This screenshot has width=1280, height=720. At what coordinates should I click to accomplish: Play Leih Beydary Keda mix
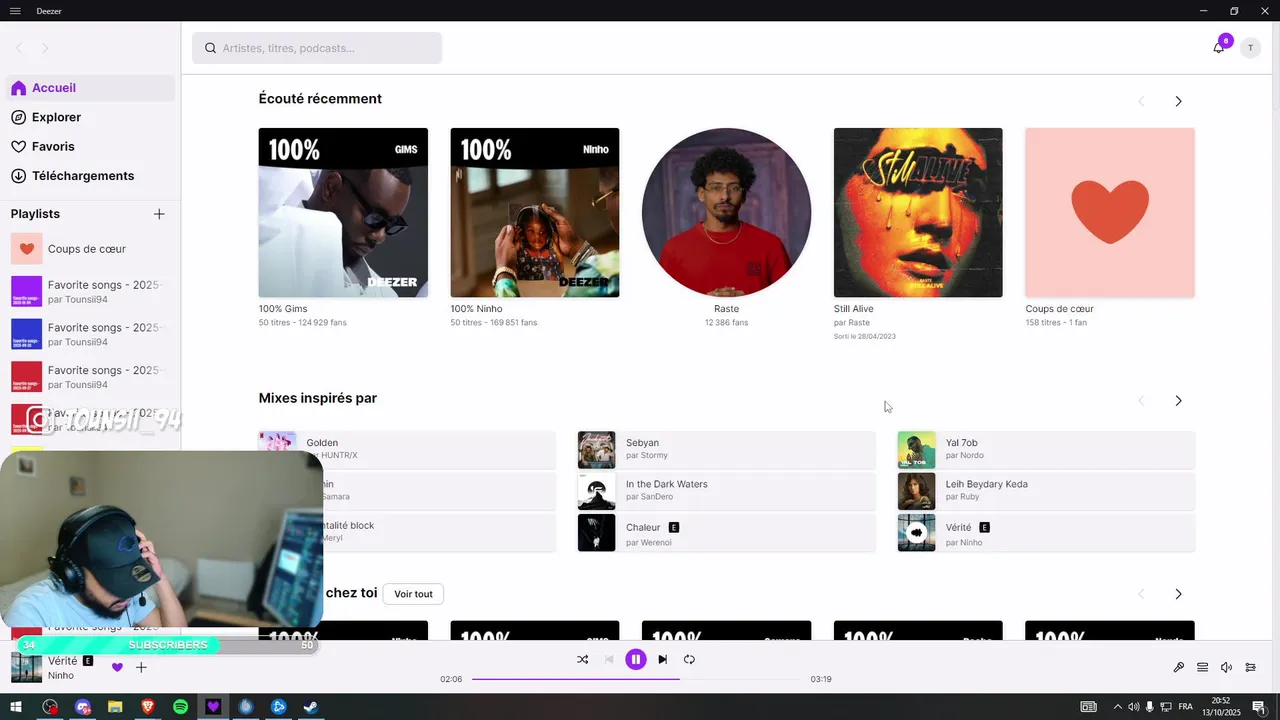(1046, 491)
